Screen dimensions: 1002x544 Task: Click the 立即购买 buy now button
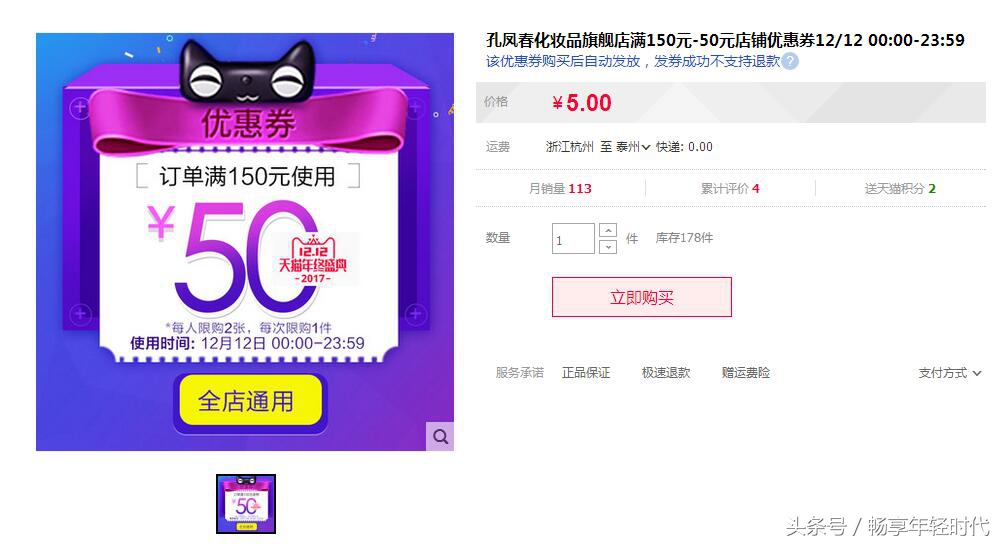point(642,297)
